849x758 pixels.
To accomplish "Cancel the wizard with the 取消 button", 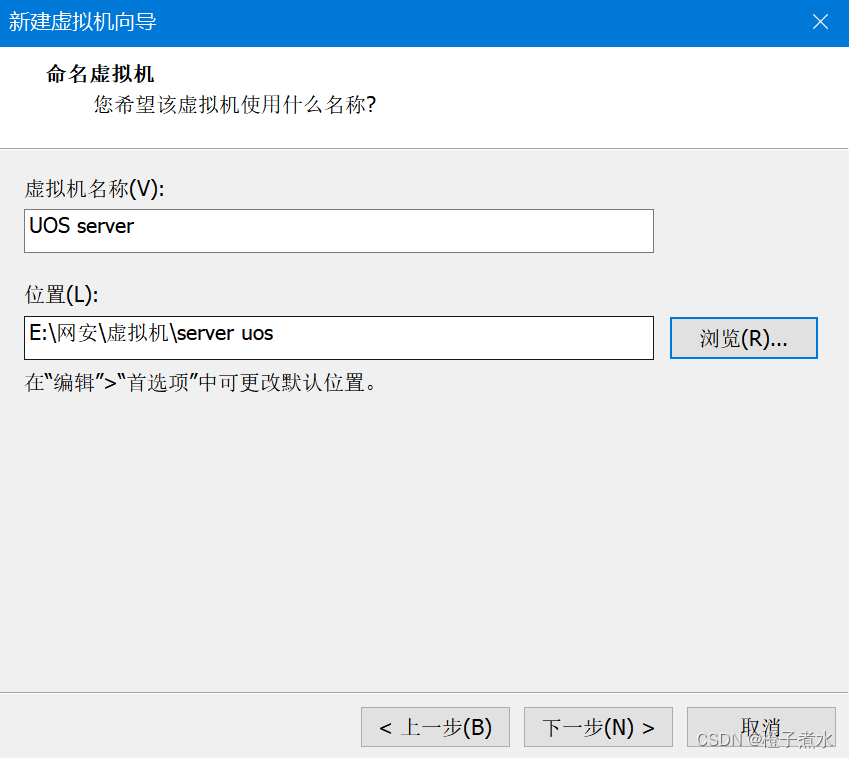I will (x=761, y=727).
